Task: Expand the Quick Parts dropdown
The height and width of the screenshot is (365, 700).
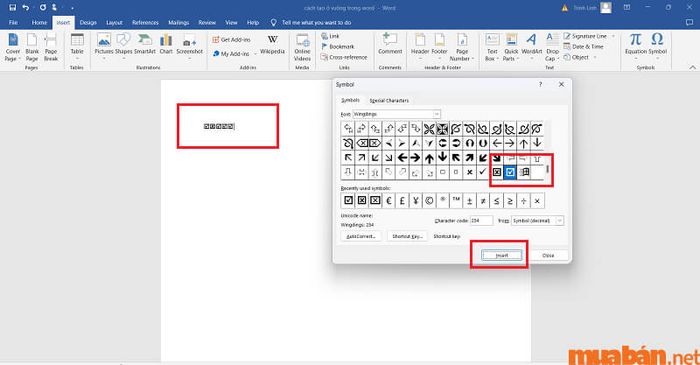Action: 518,59
